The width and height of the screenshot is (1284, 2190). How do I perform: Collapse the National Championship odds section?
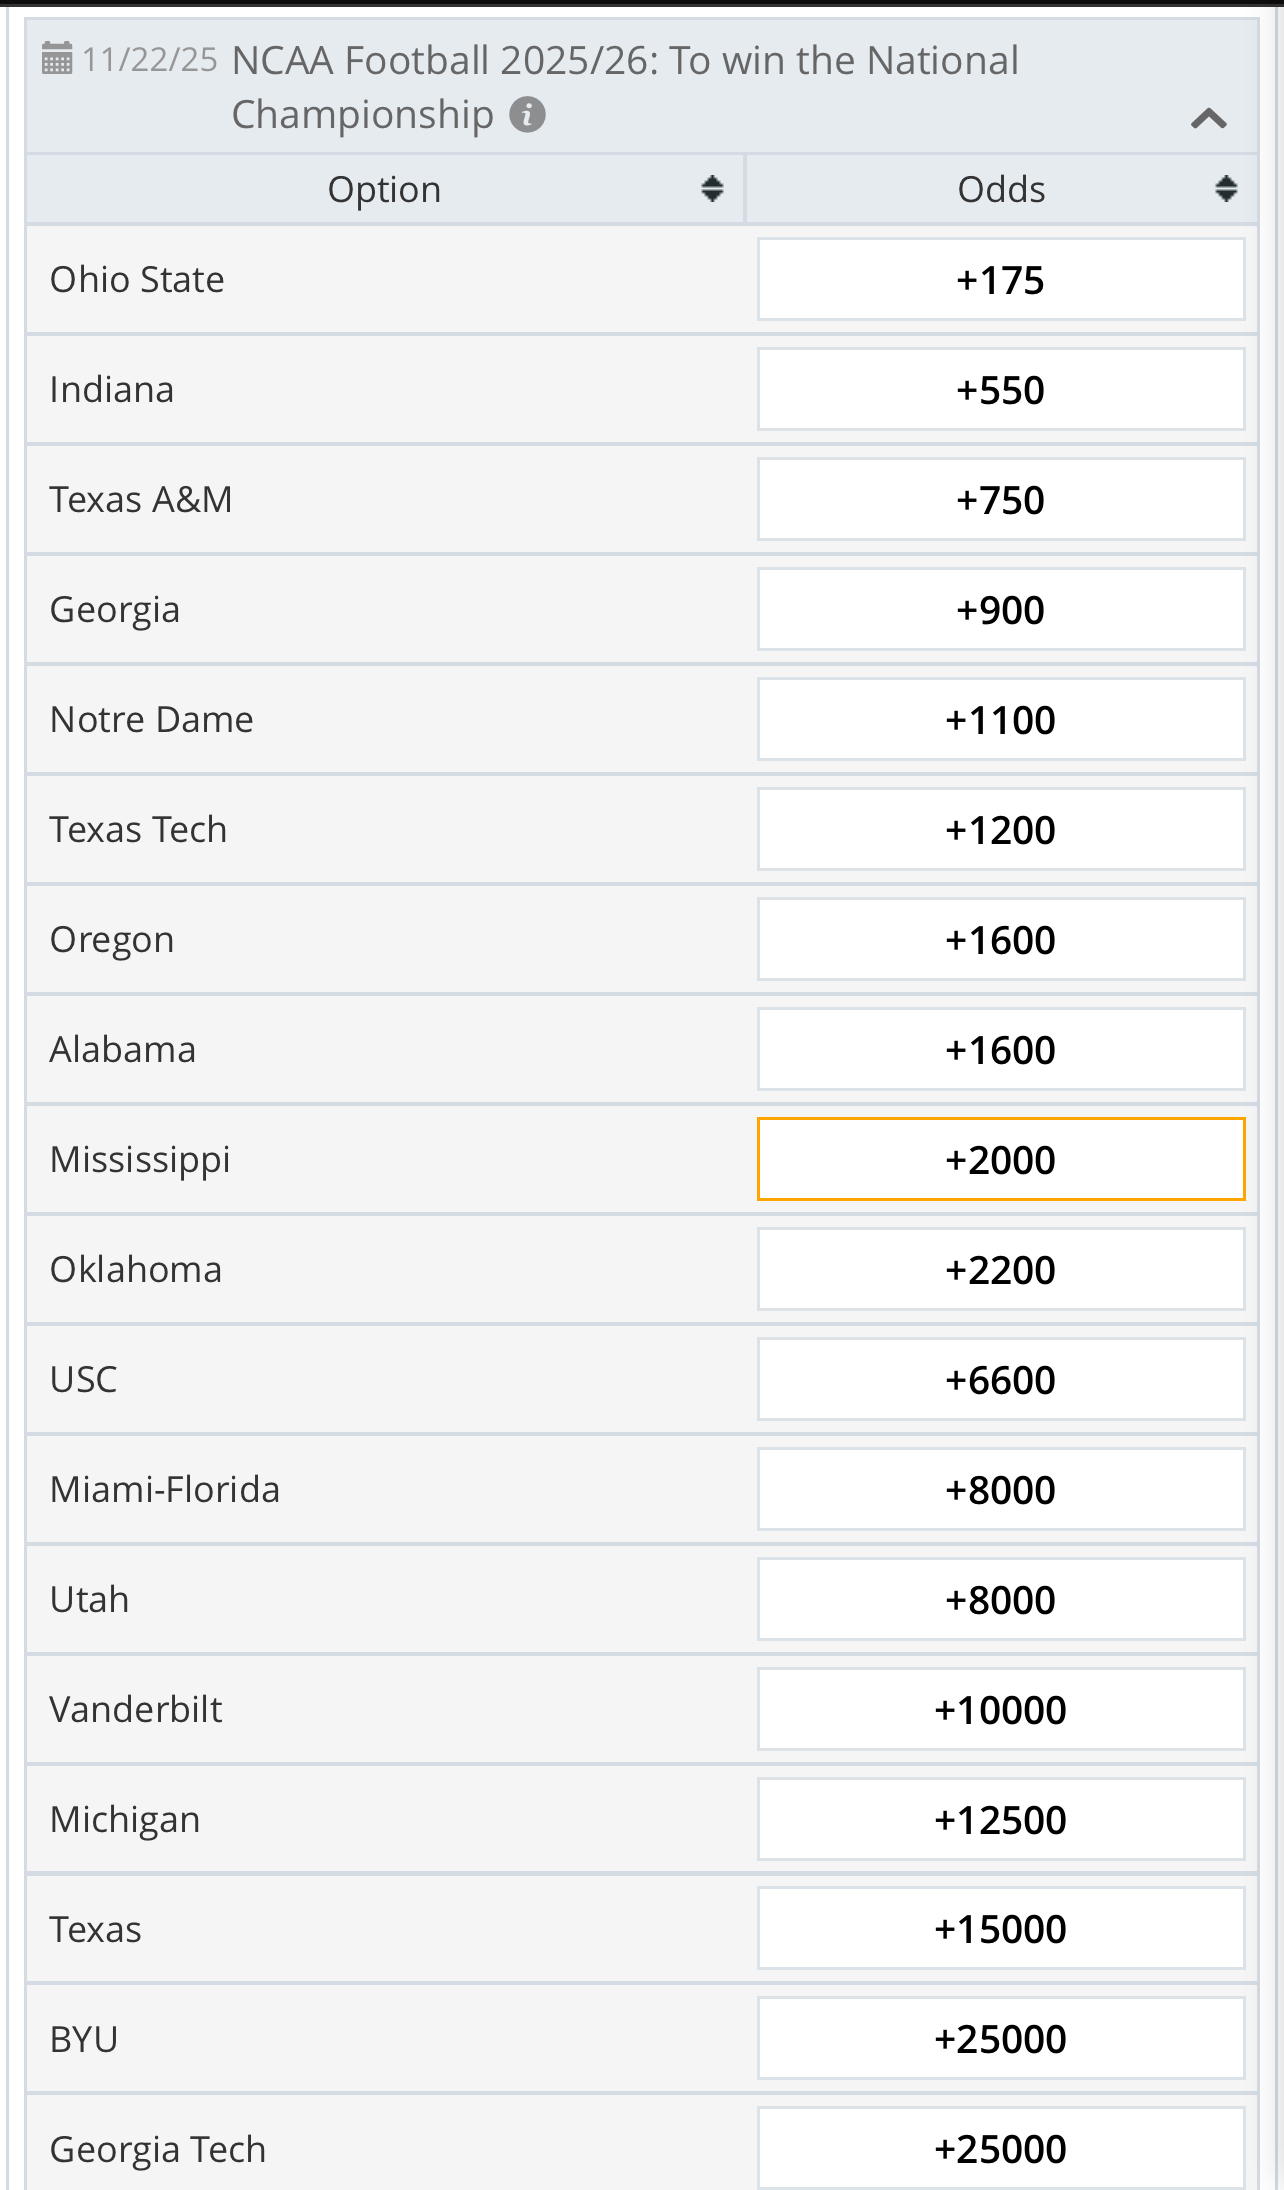click(x=1208, y=119)
